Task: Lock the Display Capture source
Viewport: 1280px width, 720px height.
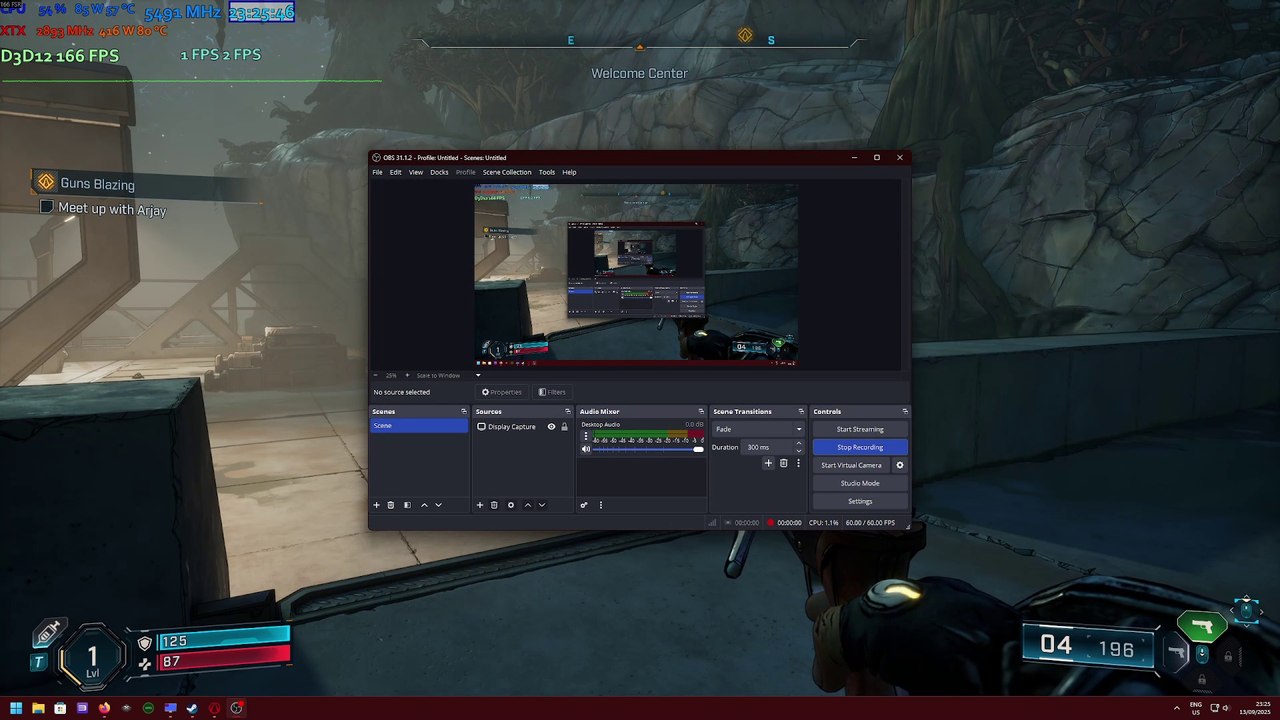Action: 564,427
